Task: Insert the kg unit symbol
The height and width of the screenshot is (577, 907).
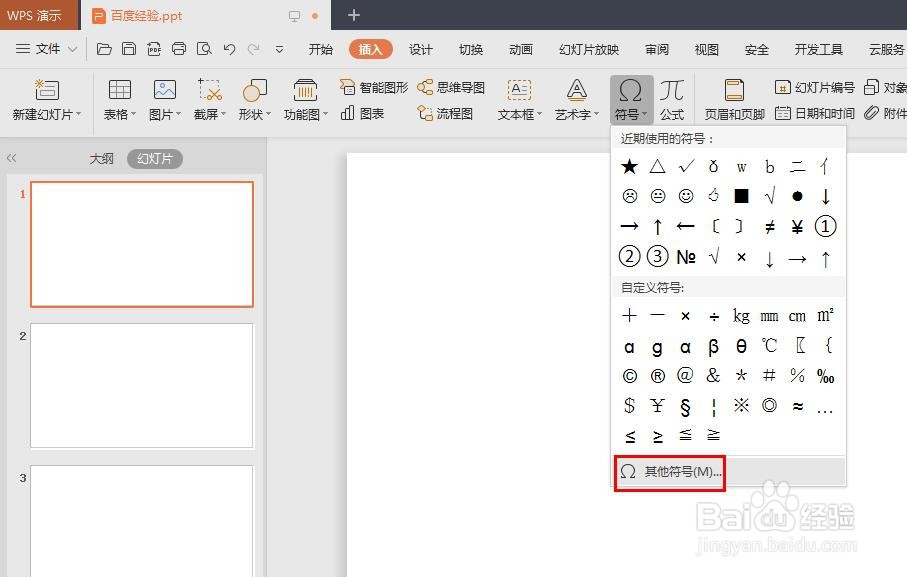Action: (741, 316)
